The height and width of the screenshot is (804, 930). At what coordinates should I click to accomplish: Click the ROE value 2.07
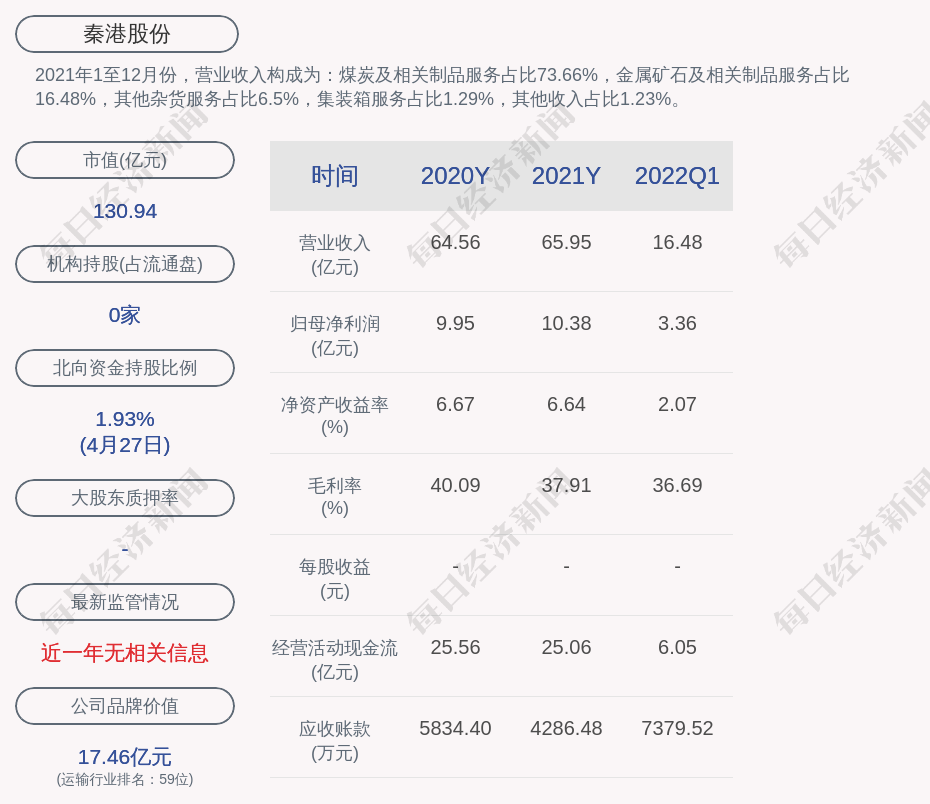click(677, 404)
